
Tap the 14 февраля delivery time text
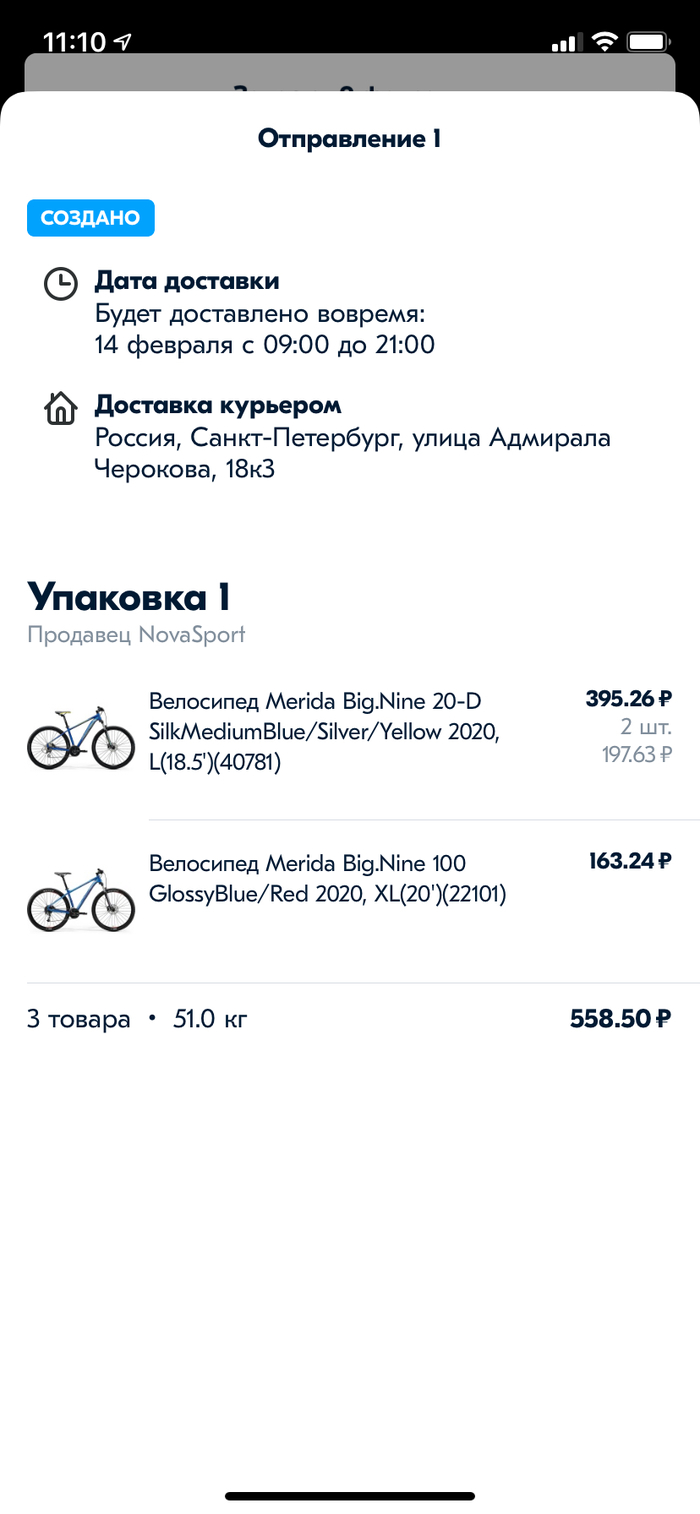tap(265, 346)
